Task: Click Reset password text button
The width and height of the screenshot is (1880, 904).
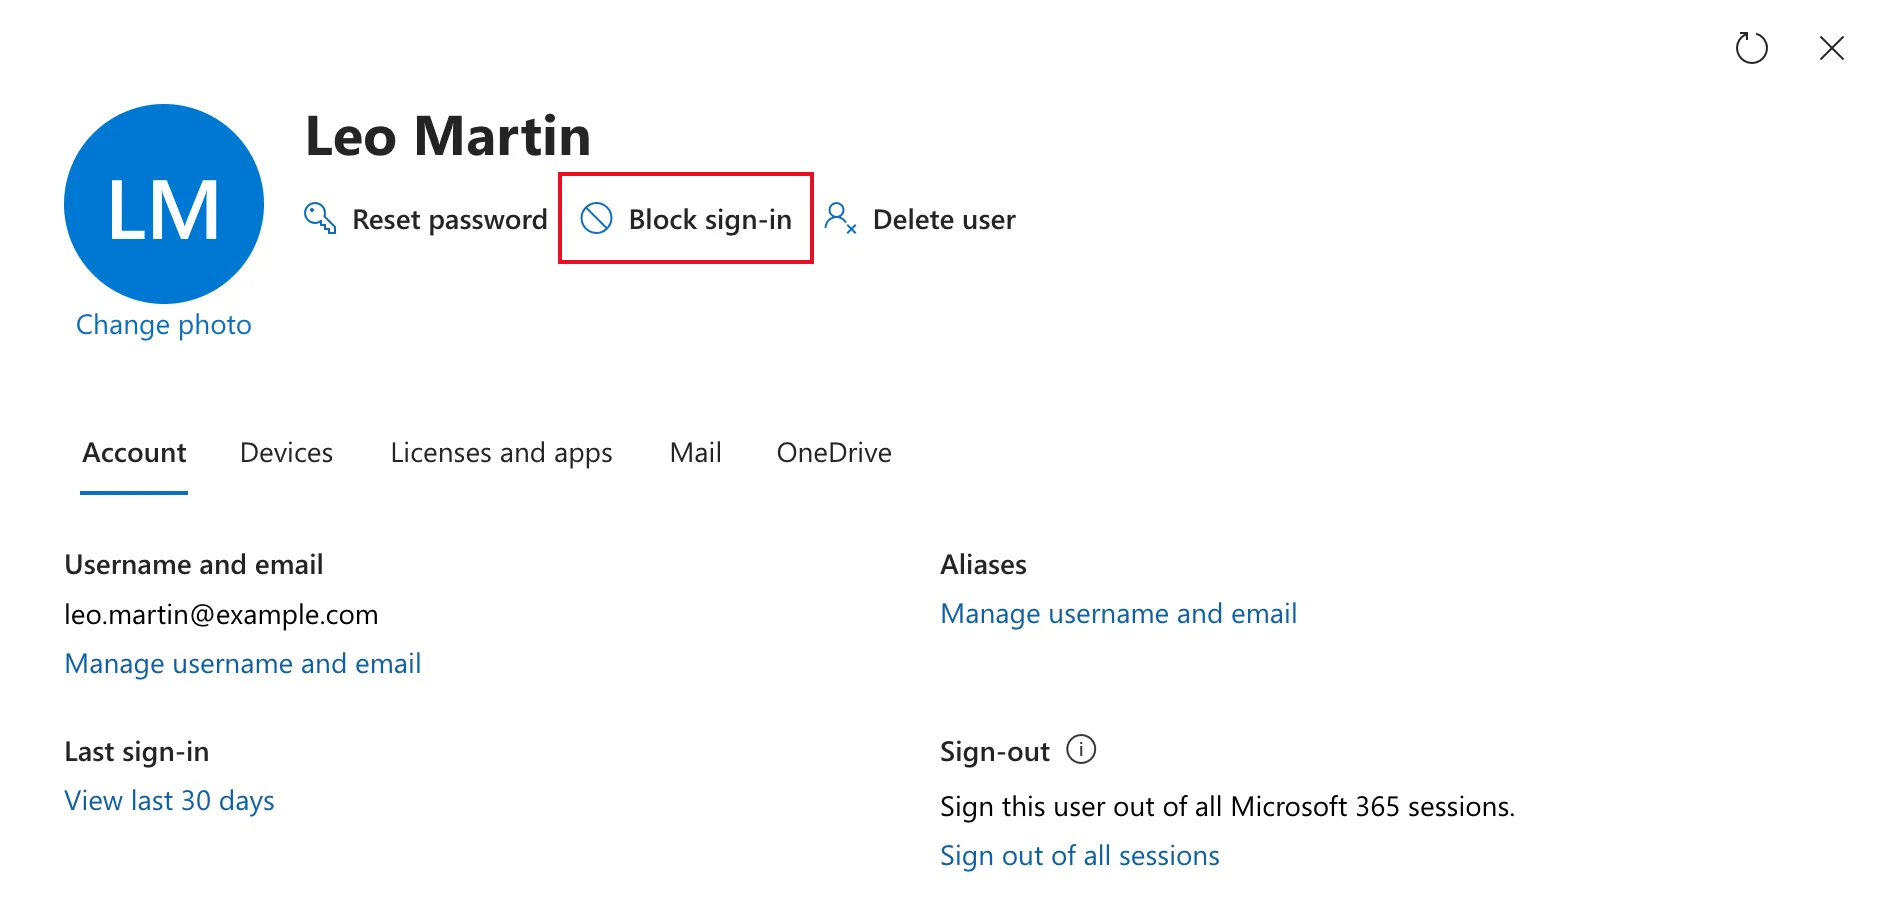Action: (450, 220)
